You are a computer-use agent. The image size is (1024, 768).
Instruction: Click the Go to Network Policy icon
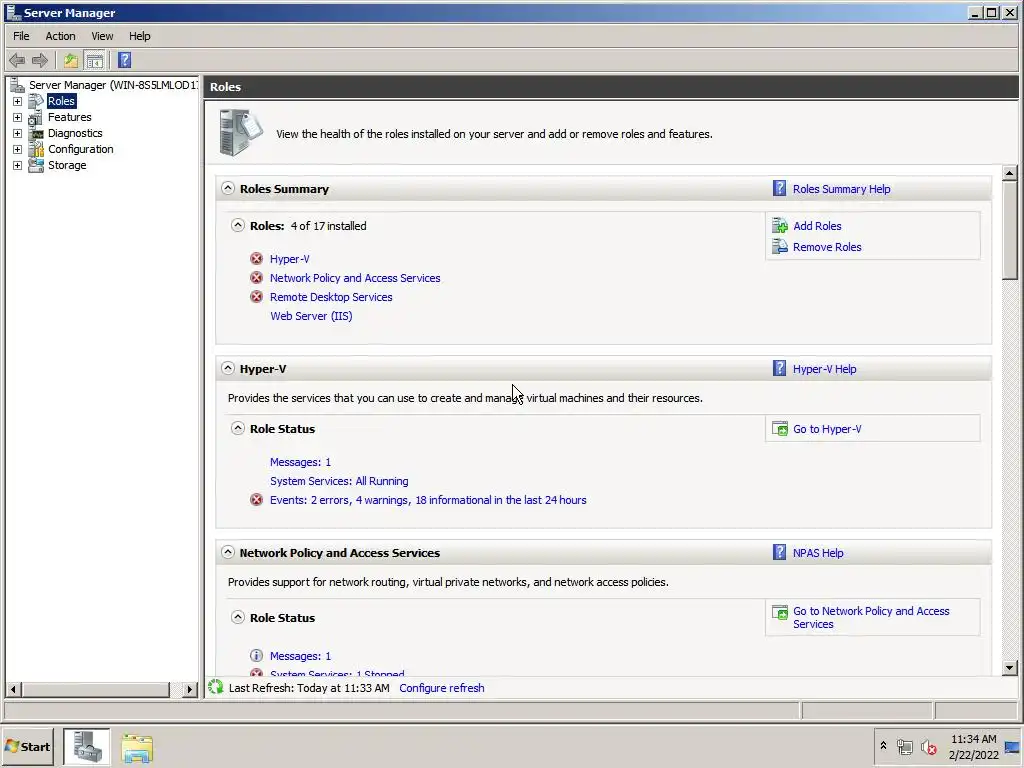tap(780, 613)
